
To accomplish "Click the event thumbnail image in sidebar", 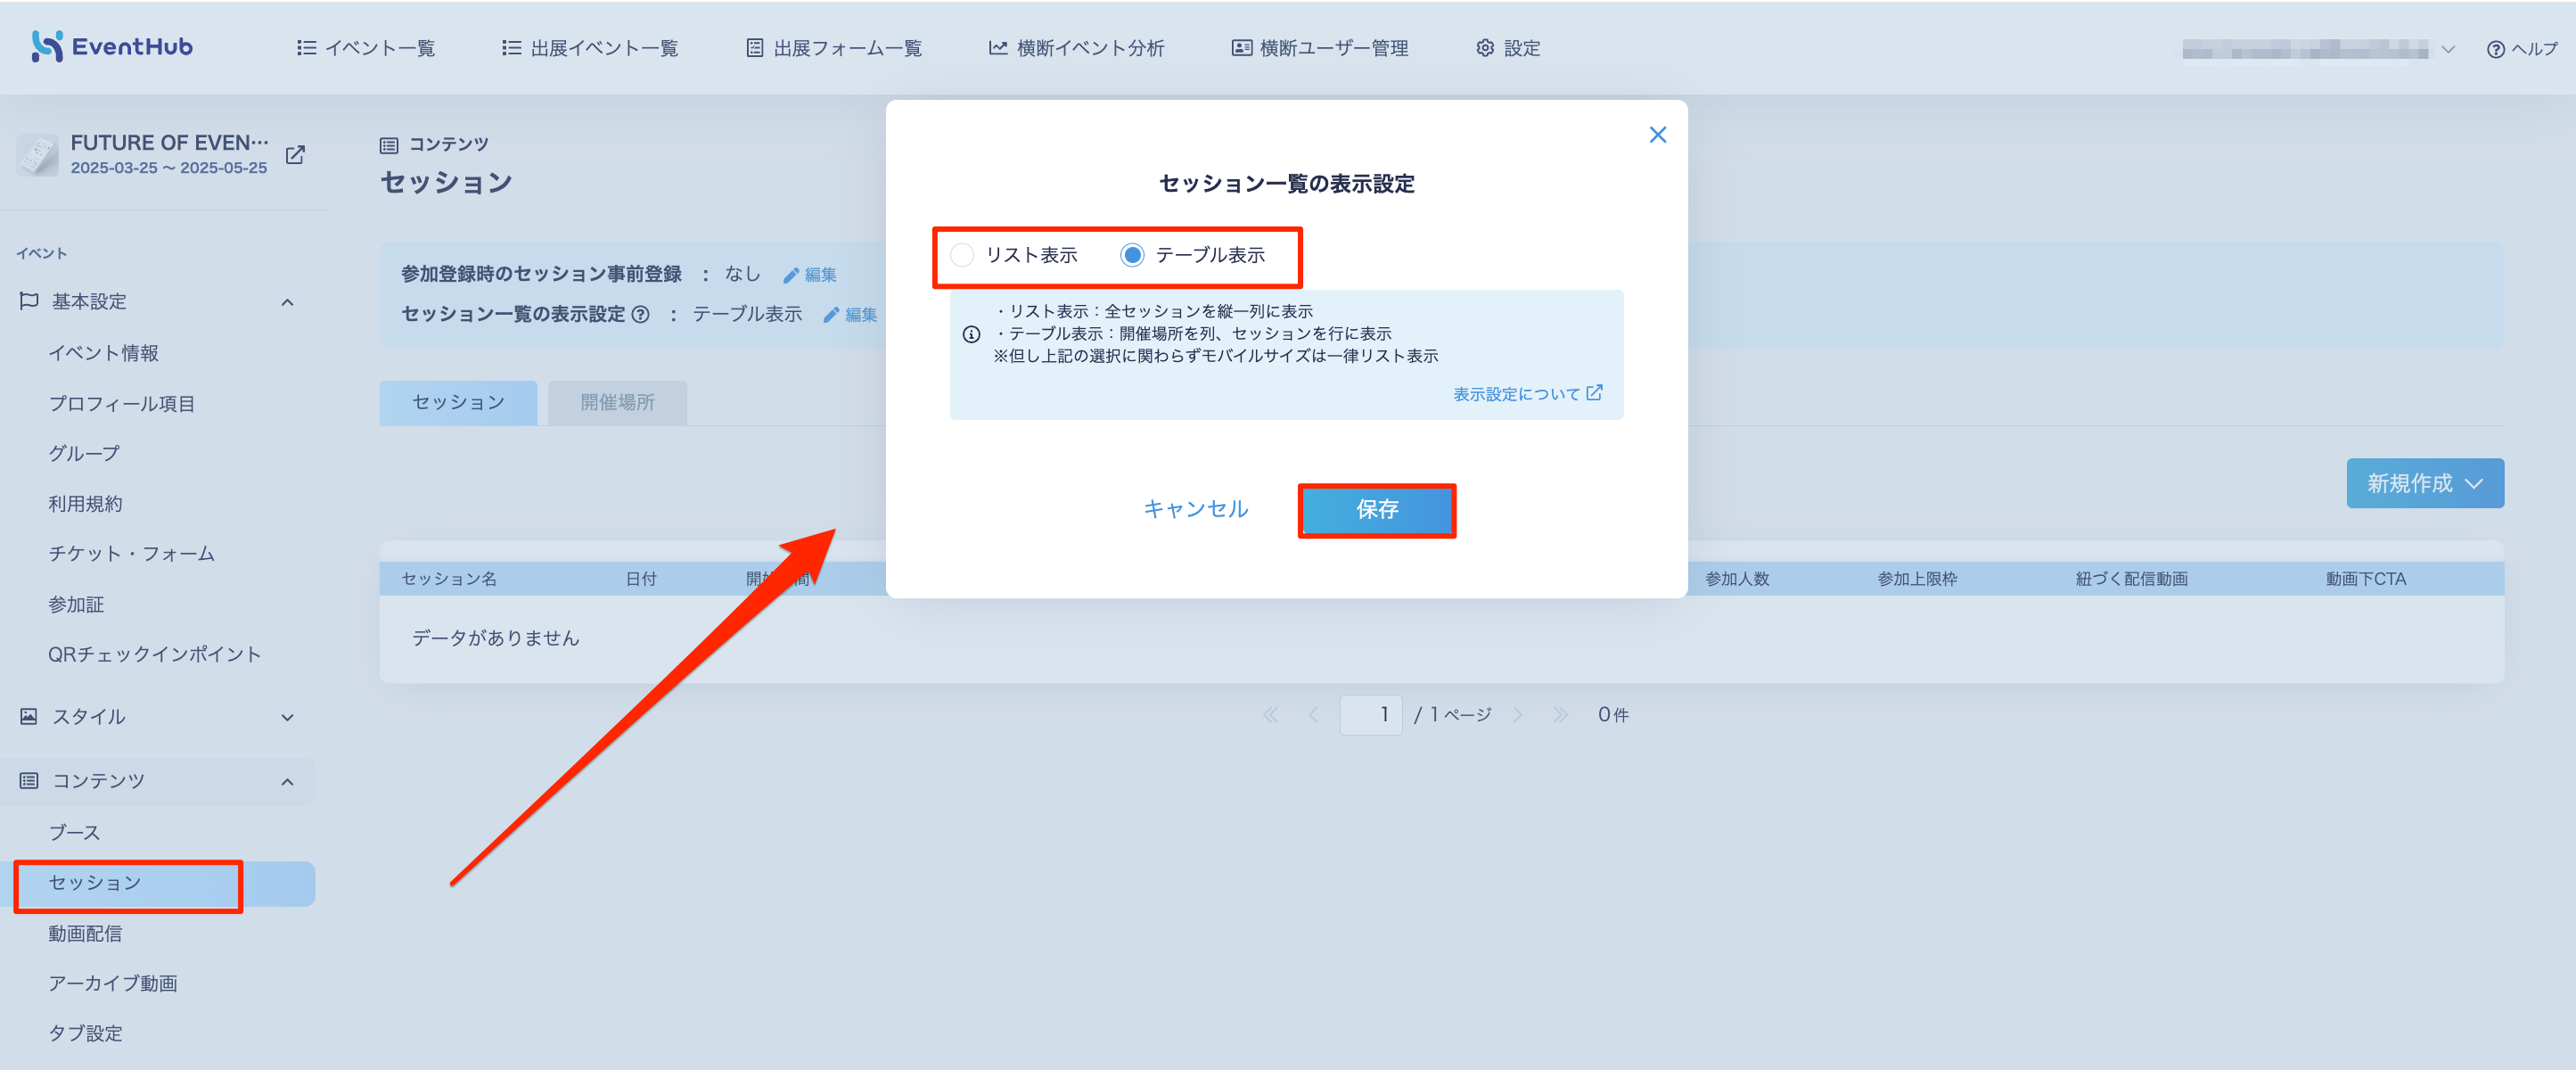I will tap(38, 155).
